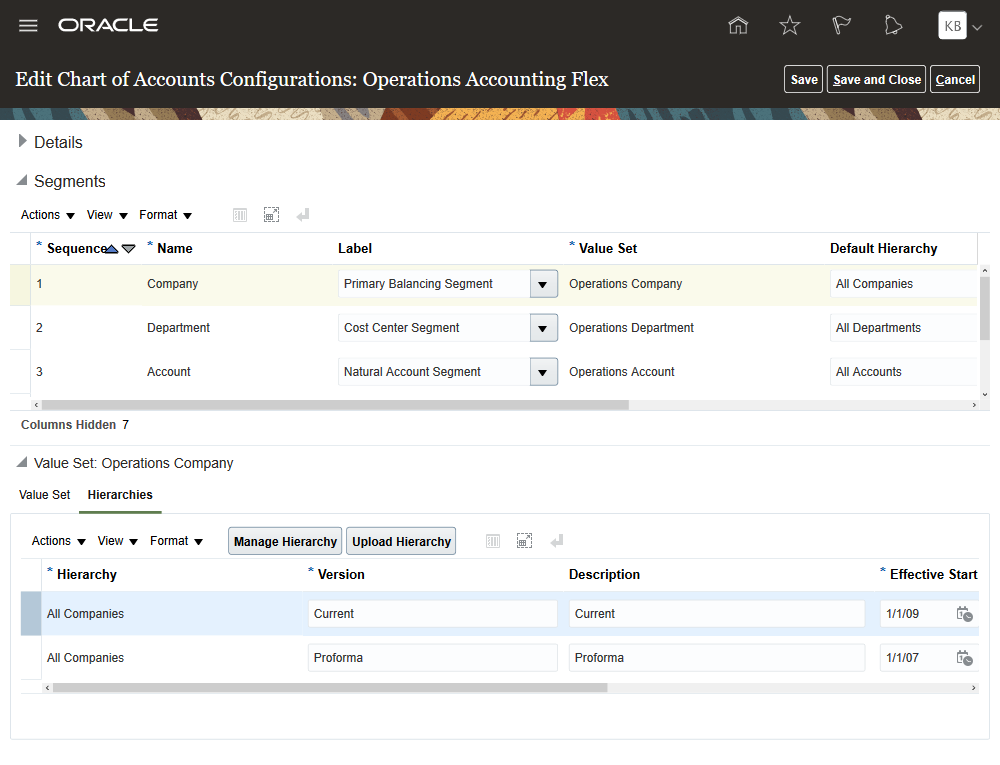Open Actions menu in Segments toolbar
The image size is (1000, 765).
(x=48, y=215)
